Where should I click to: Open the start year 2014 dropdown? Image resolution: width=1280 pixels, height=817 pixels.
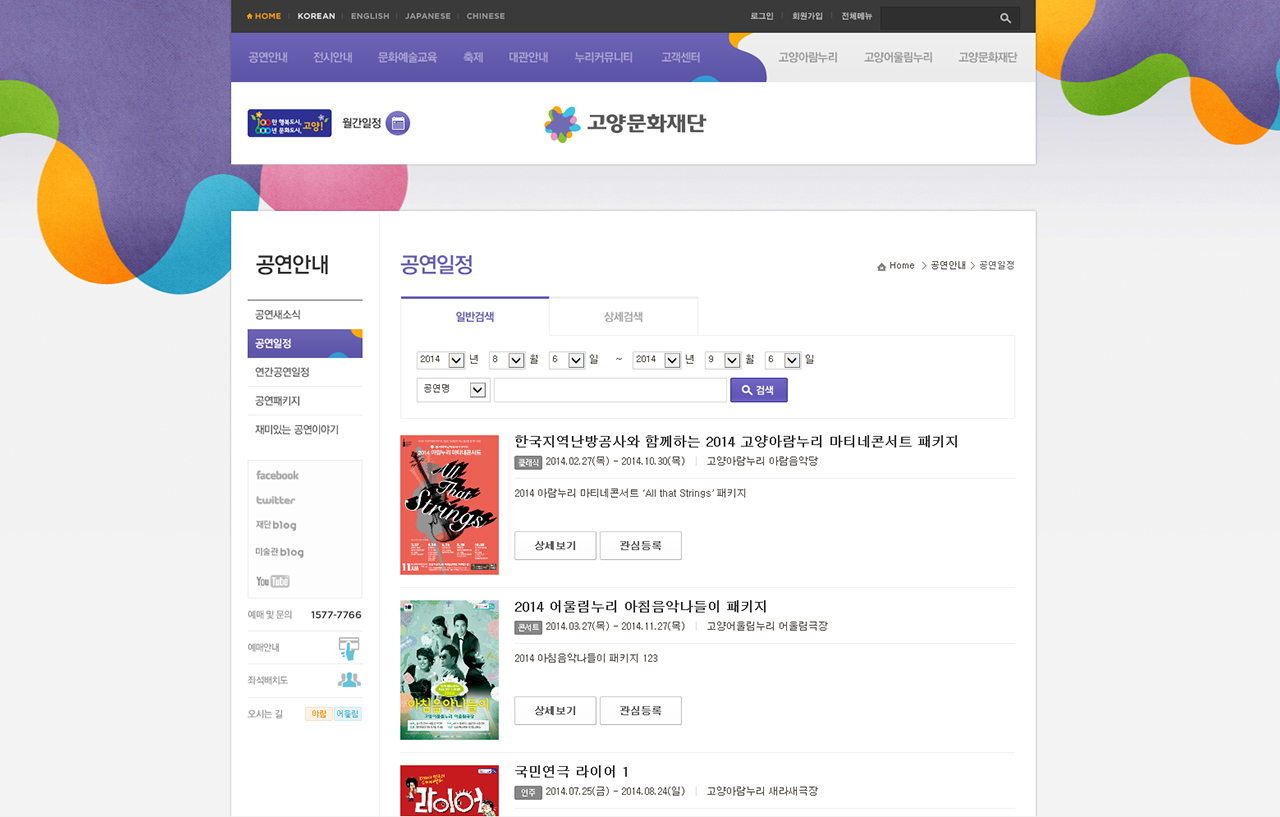click(x=441, y=360)
